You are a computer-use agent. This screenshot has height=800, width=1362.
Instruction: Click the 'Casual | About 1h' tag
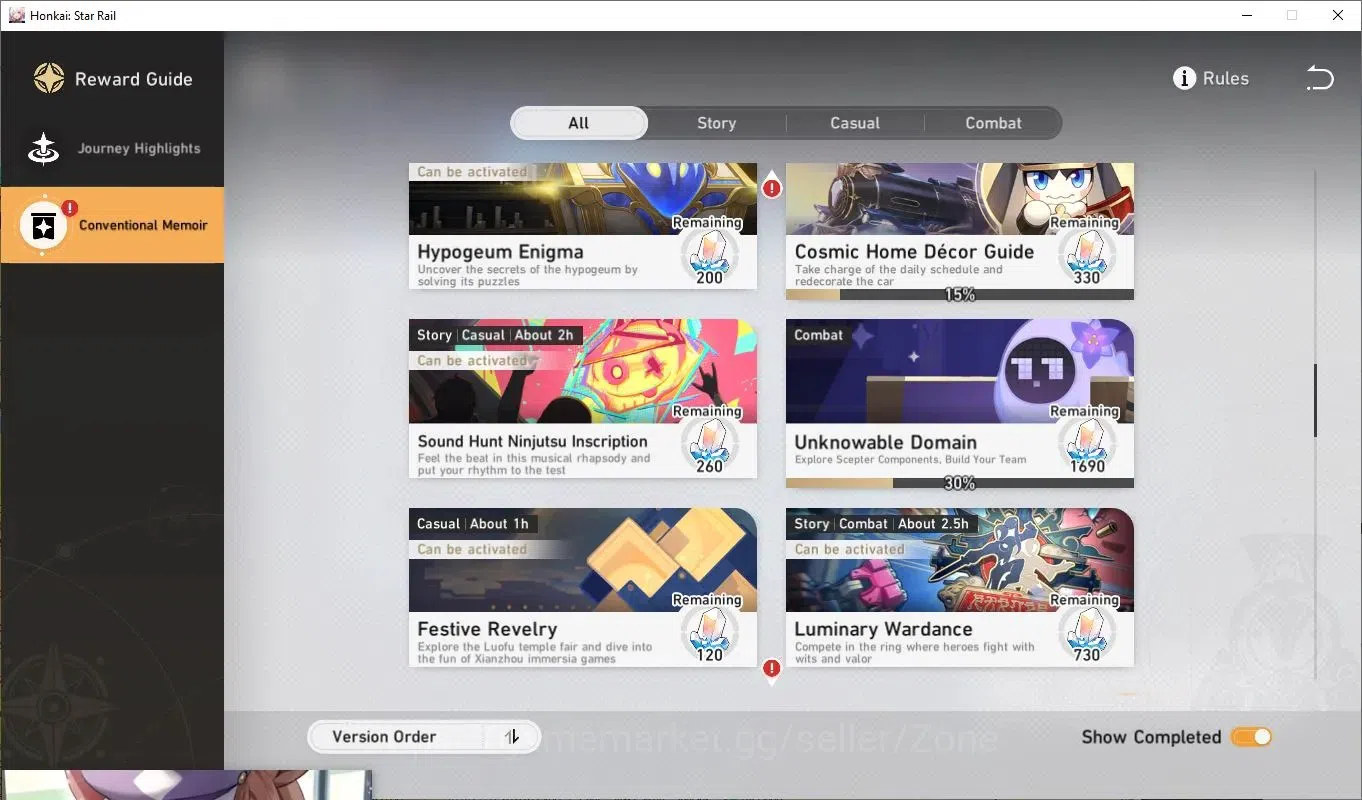[472, 524]
